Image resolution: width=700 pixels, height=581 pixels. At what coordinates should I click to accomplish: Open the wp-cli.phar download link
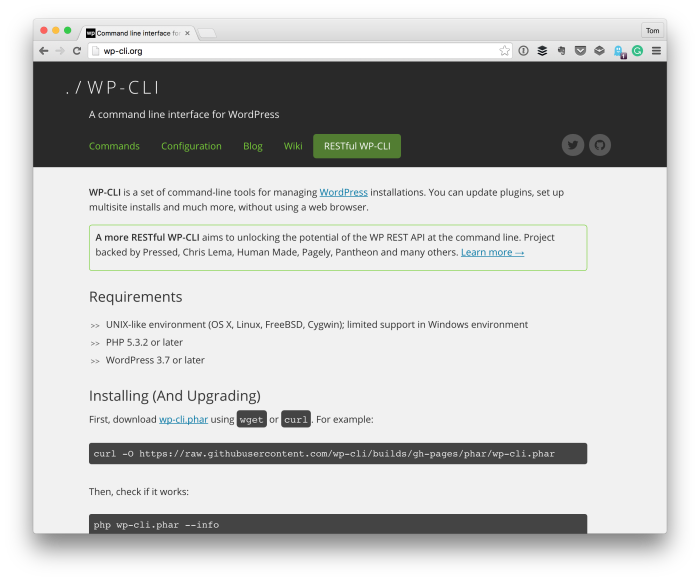point(183,419)
